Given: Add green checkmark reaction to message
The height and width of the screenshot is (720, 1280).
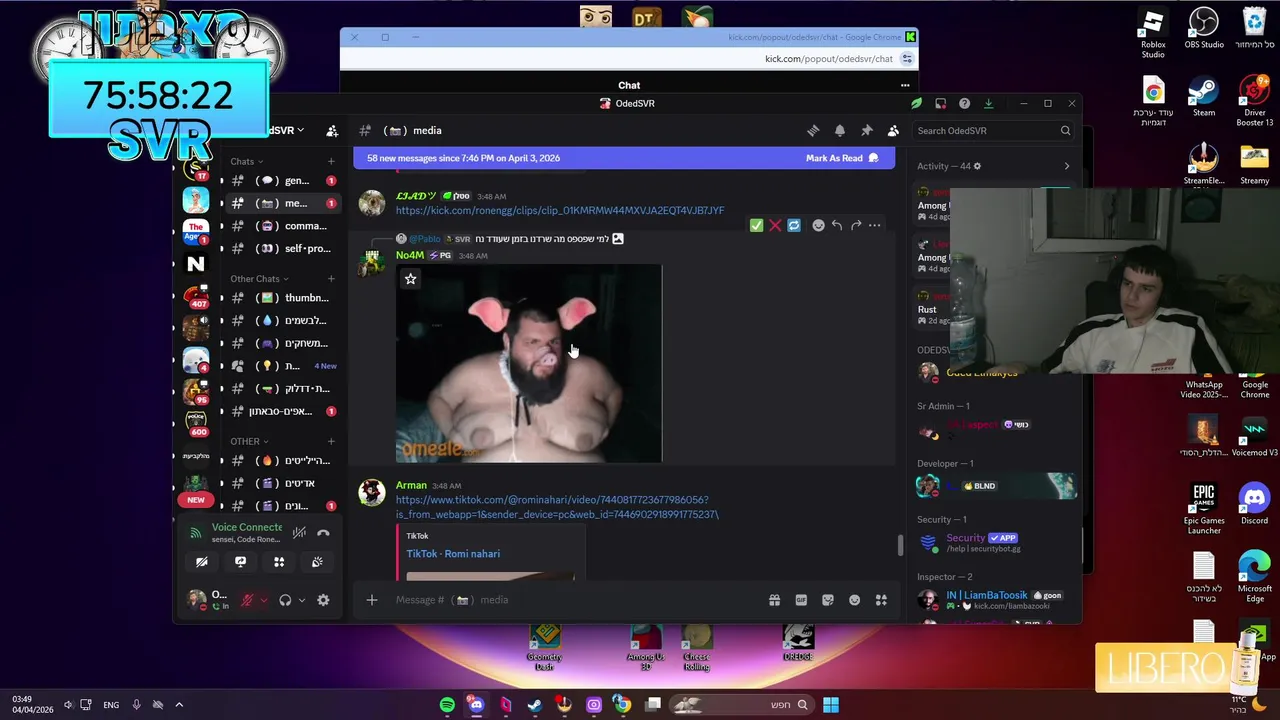Looking at the screenshot, I should coord(757,225).
